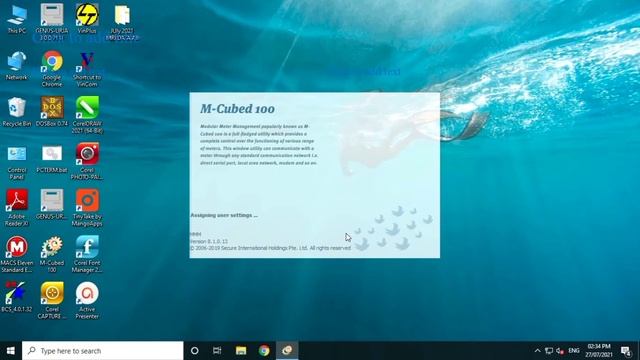
Task: Click the 'Assigning user settings ...' status text
Action: click(224, 215)
